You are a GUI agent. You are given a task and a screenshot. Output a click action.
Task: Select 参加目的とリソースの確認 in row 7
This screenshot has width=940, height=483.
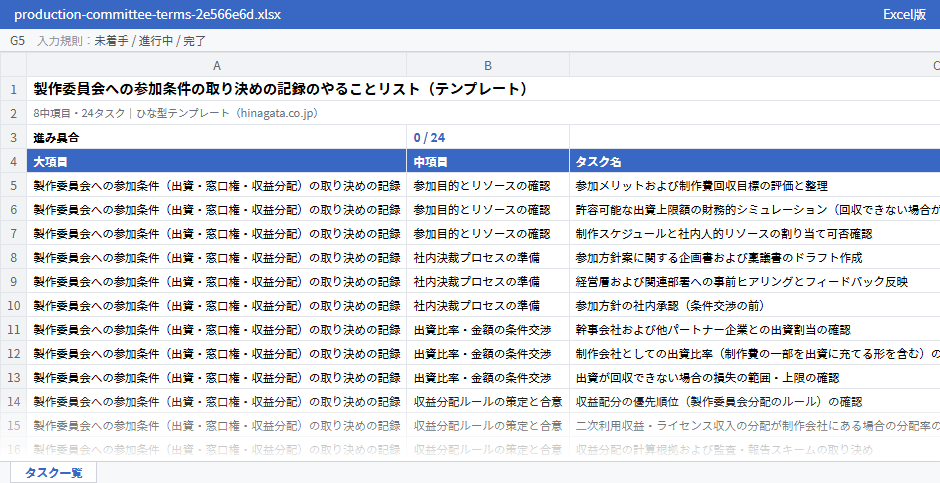488,234
